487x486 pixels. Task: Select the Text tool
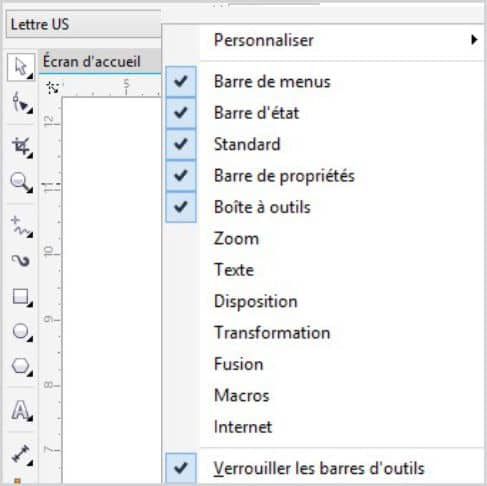pos(21,411)
